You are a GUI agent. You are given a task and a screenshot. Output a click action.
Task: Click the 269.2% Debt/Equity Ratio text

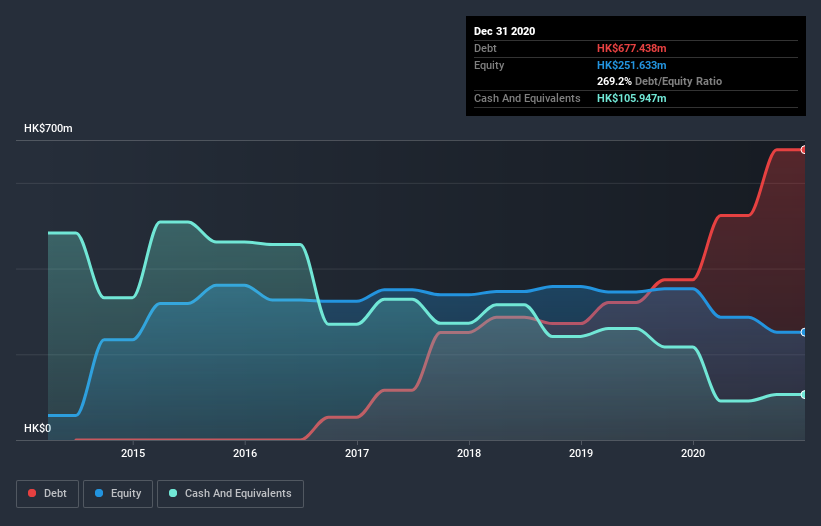659,82
